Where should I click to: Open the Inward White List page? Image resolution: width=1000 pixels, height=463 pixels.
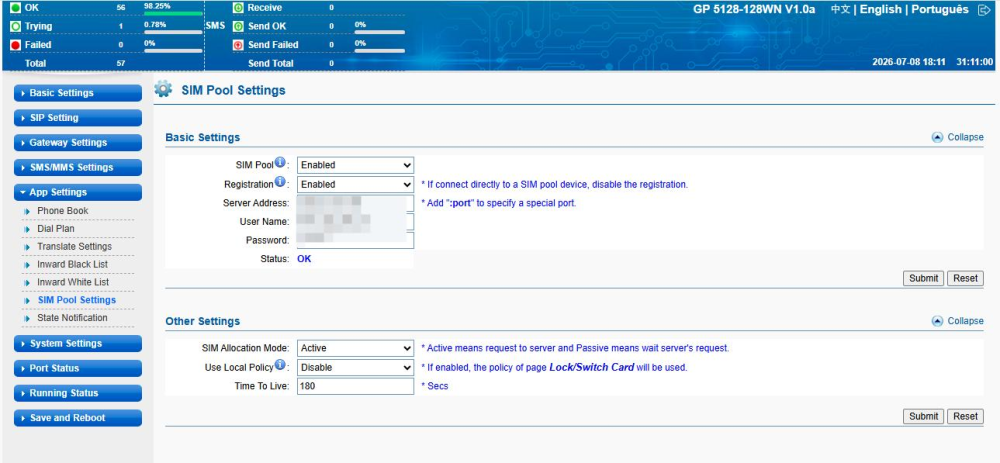pos(73,282)
